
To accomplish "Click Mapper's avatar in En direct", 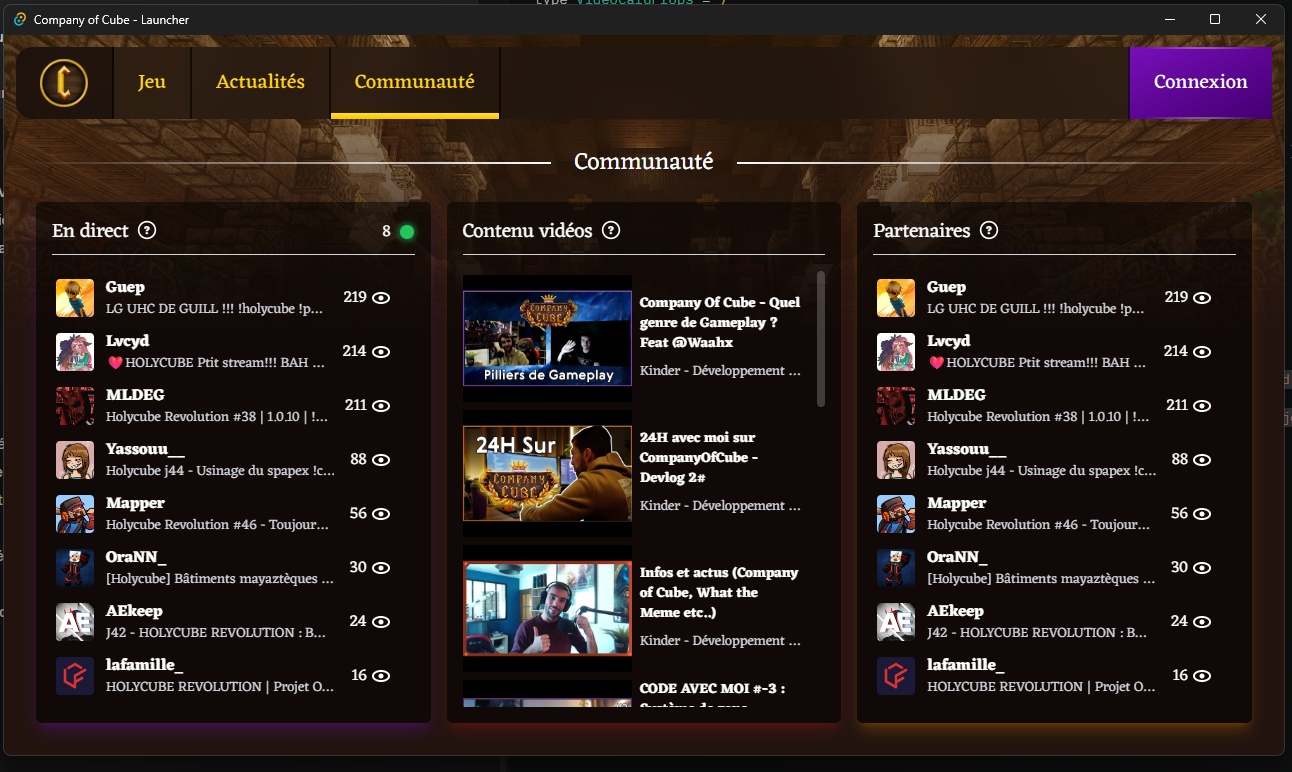I will click(75, 514).
